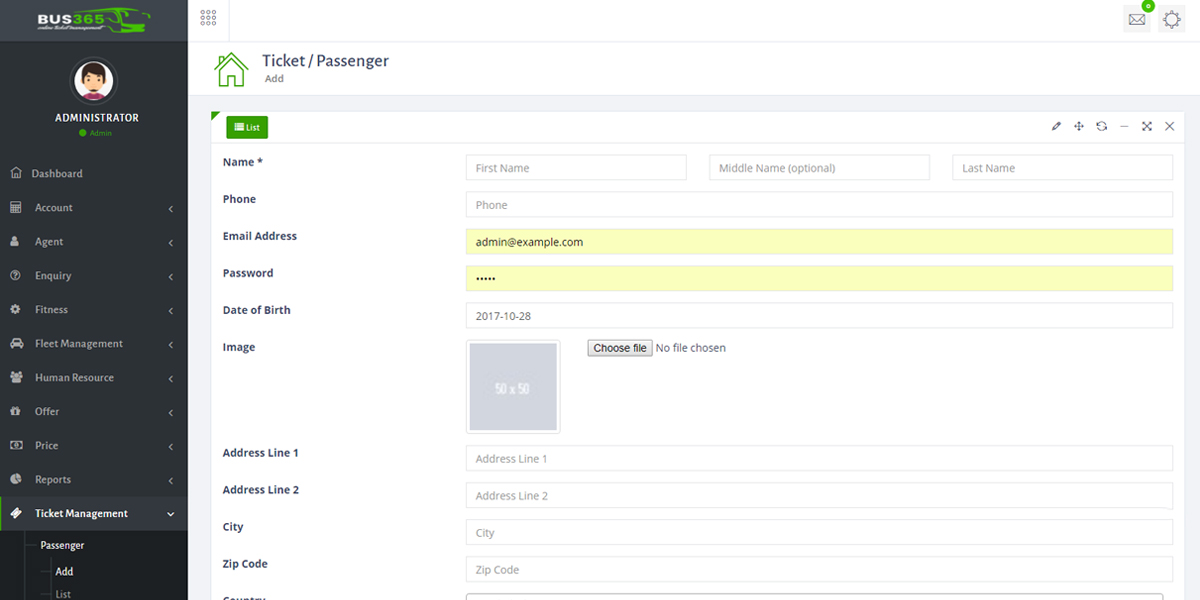The image size is (1200, 600).
Task: Click the Choose file button for Image
Action: coord(619,347)
